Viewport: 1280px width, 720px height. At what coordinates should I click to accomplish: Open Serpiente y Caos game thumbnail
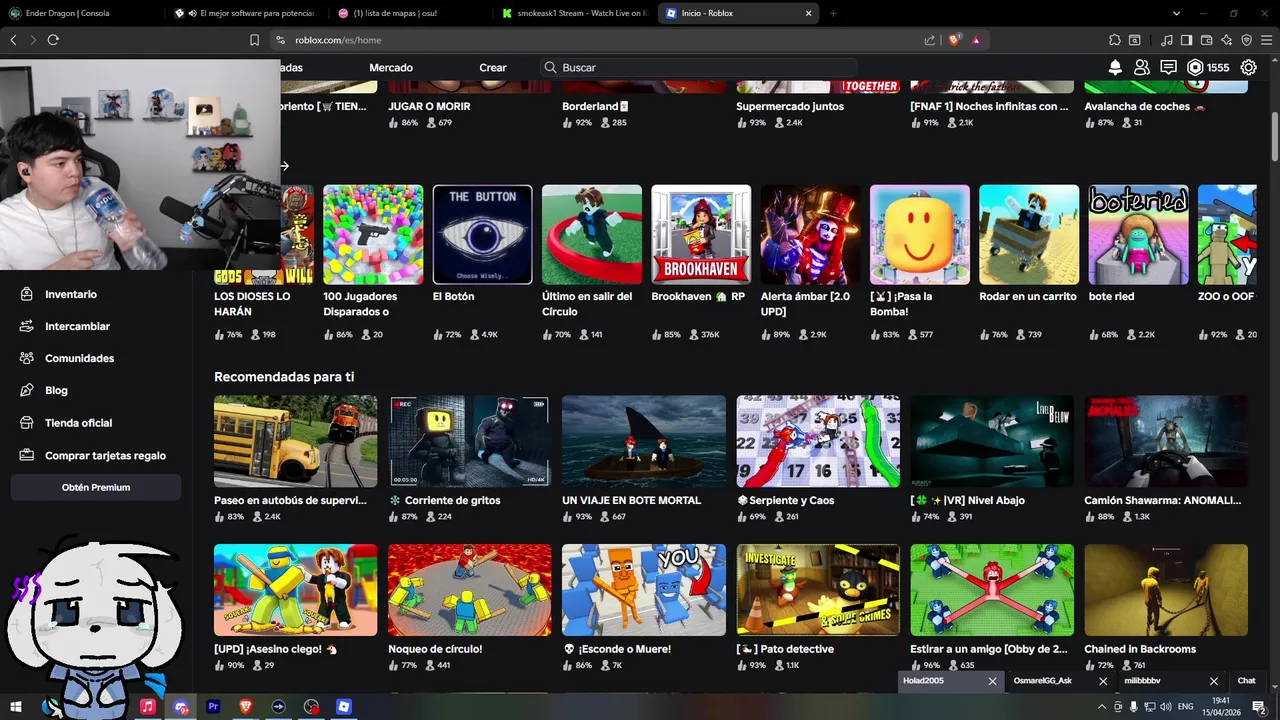(x=818, y=441)
